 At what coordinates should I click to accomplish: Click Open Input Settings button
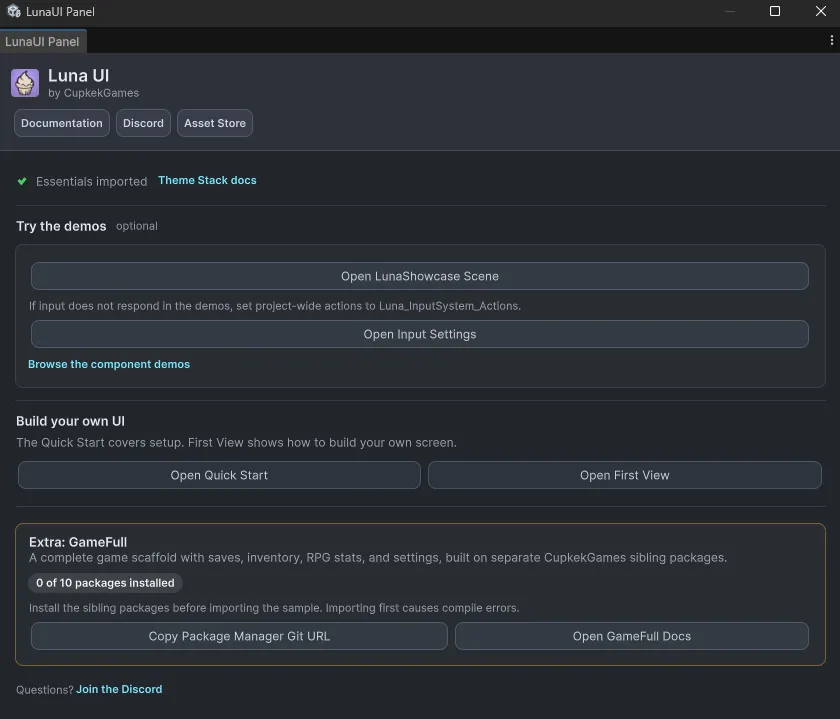(419, 334)
